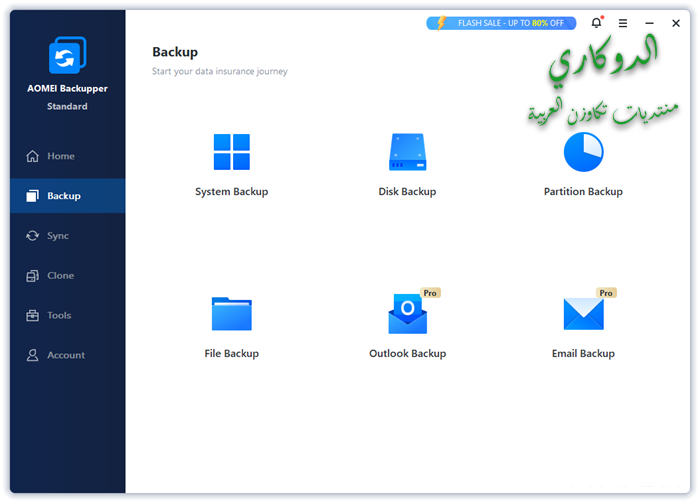Open the Home page from sidebar
Image resolution: width=700 pixels, height=503 pixels.
tap(67, 156)
